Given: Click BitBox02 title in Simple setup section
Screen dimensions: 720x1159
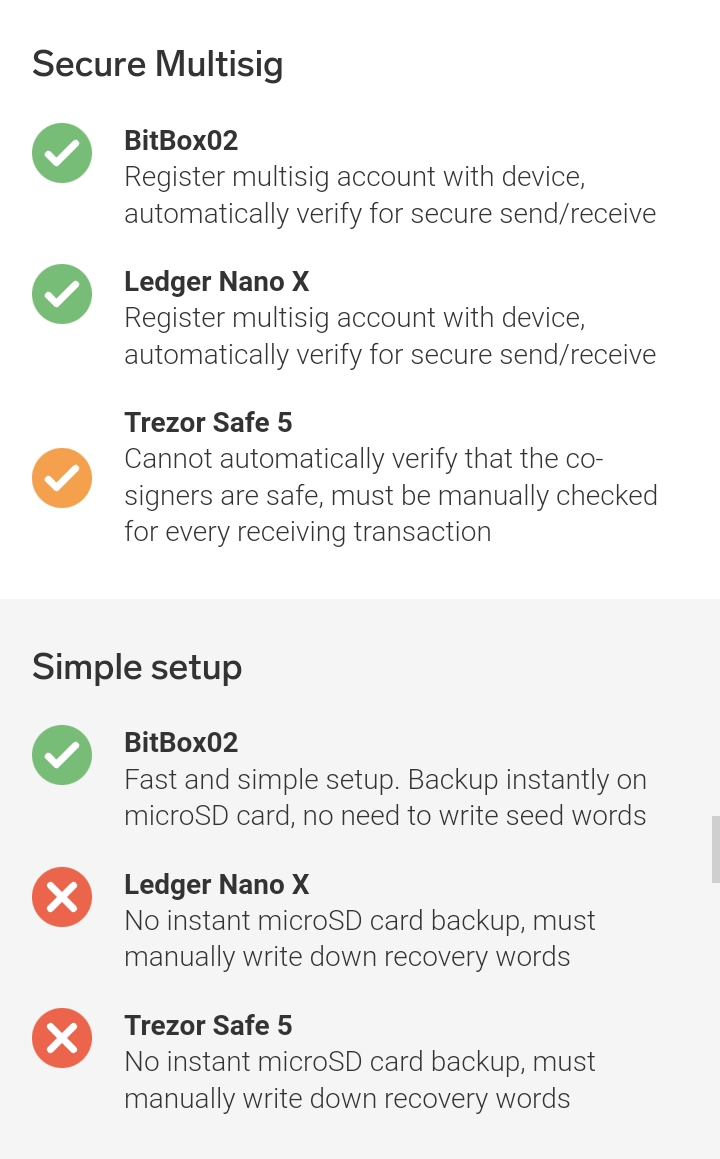Looking at the screenshot, I should 181,743.
